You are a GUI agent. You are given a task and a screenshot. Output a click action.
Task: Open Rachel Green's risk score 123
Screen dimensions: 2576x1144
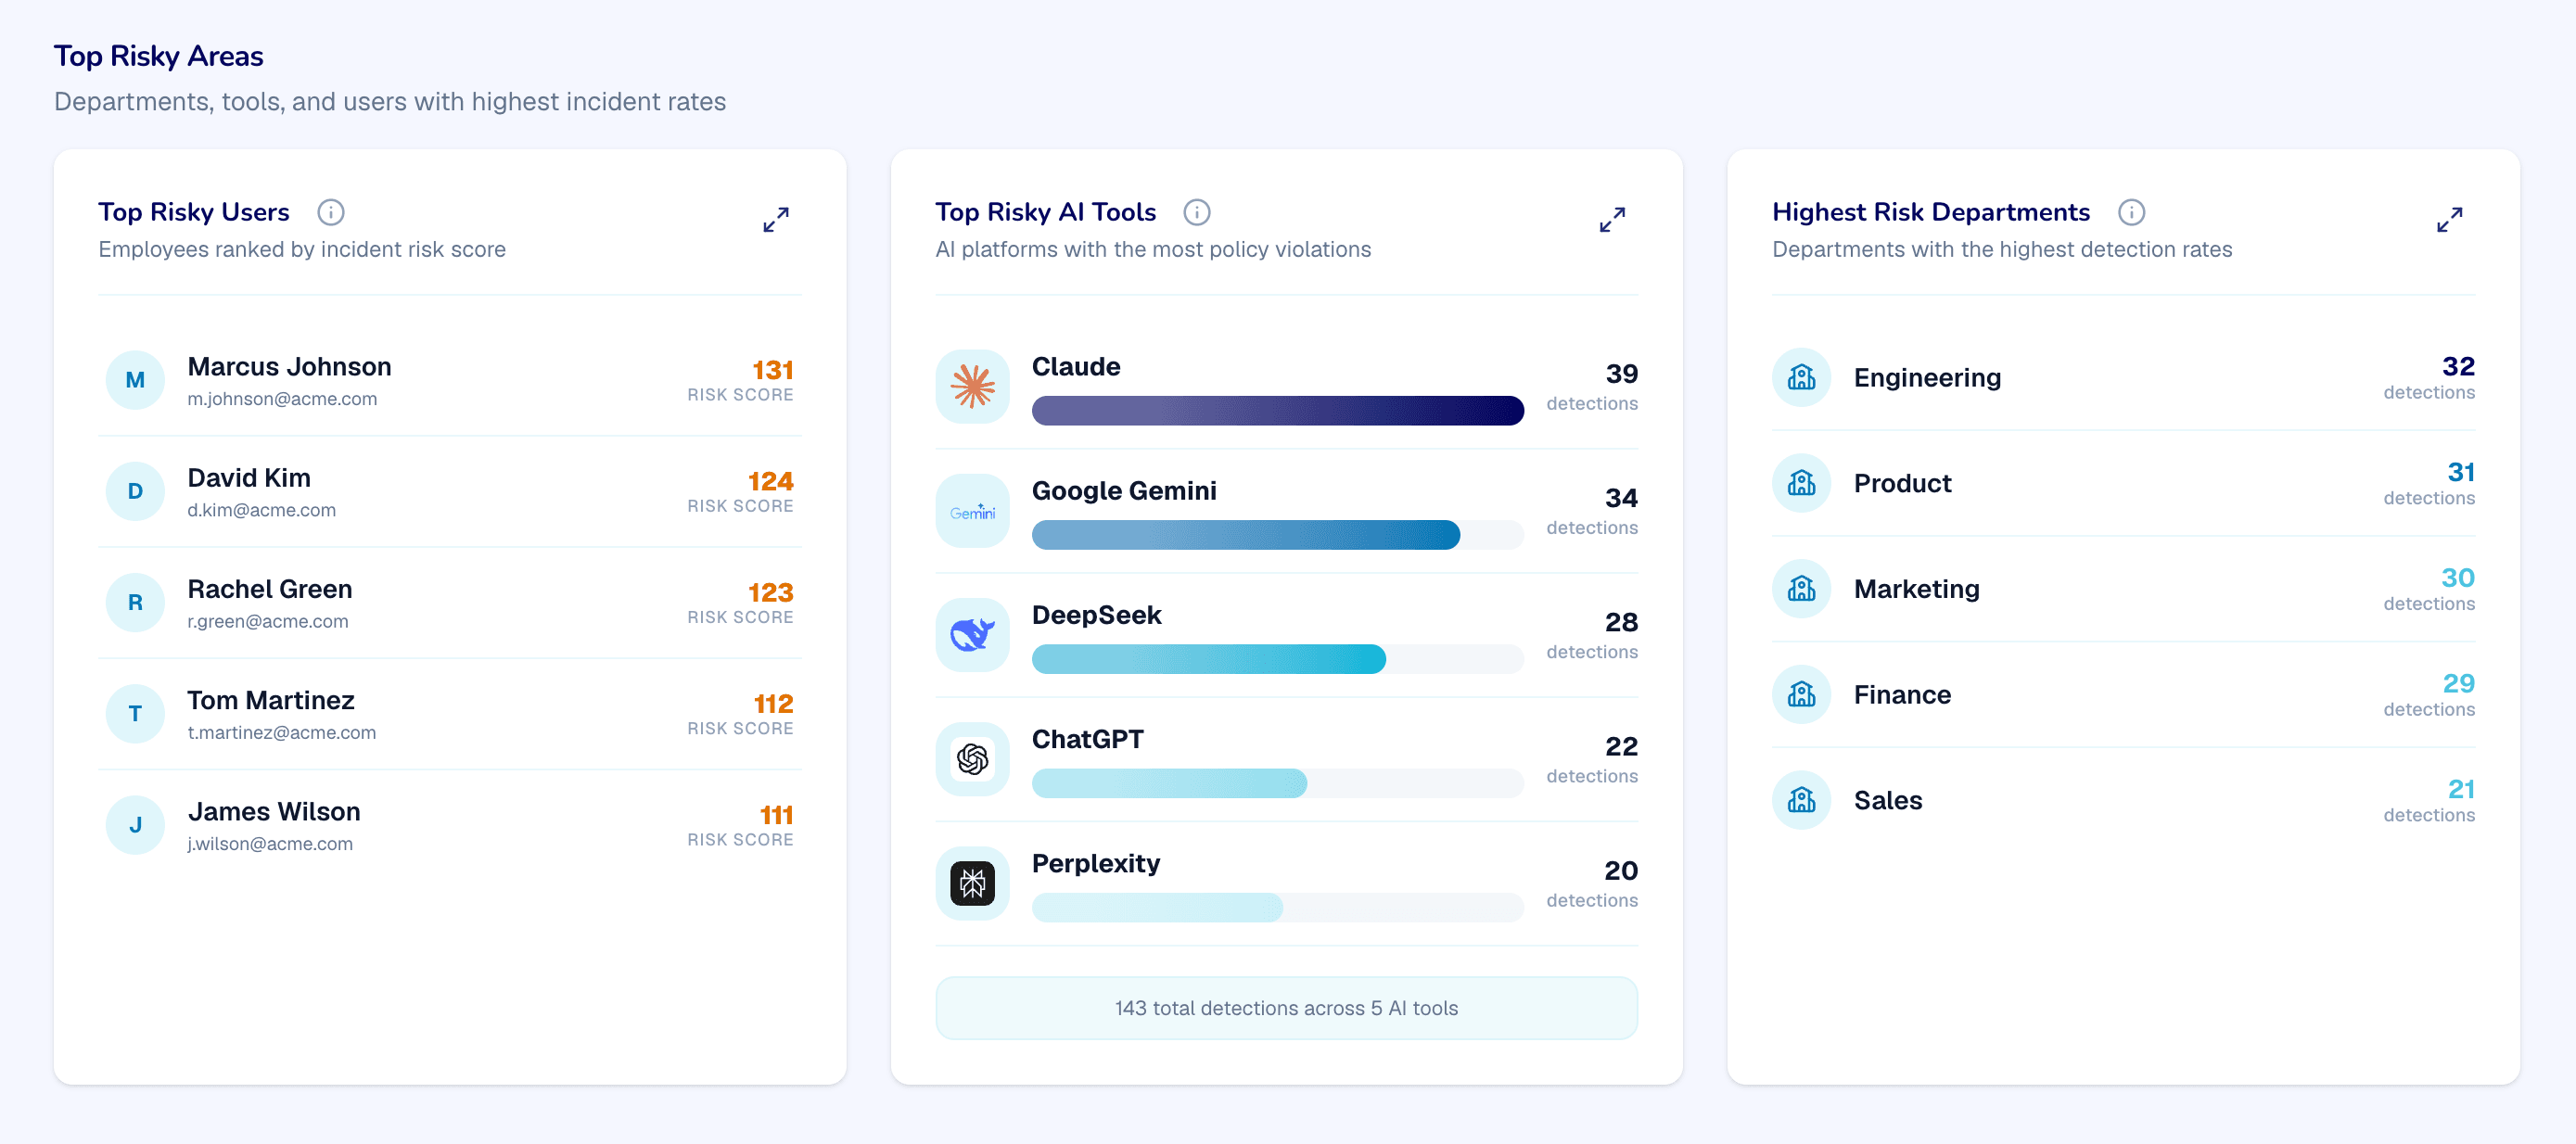pos(770,592)
